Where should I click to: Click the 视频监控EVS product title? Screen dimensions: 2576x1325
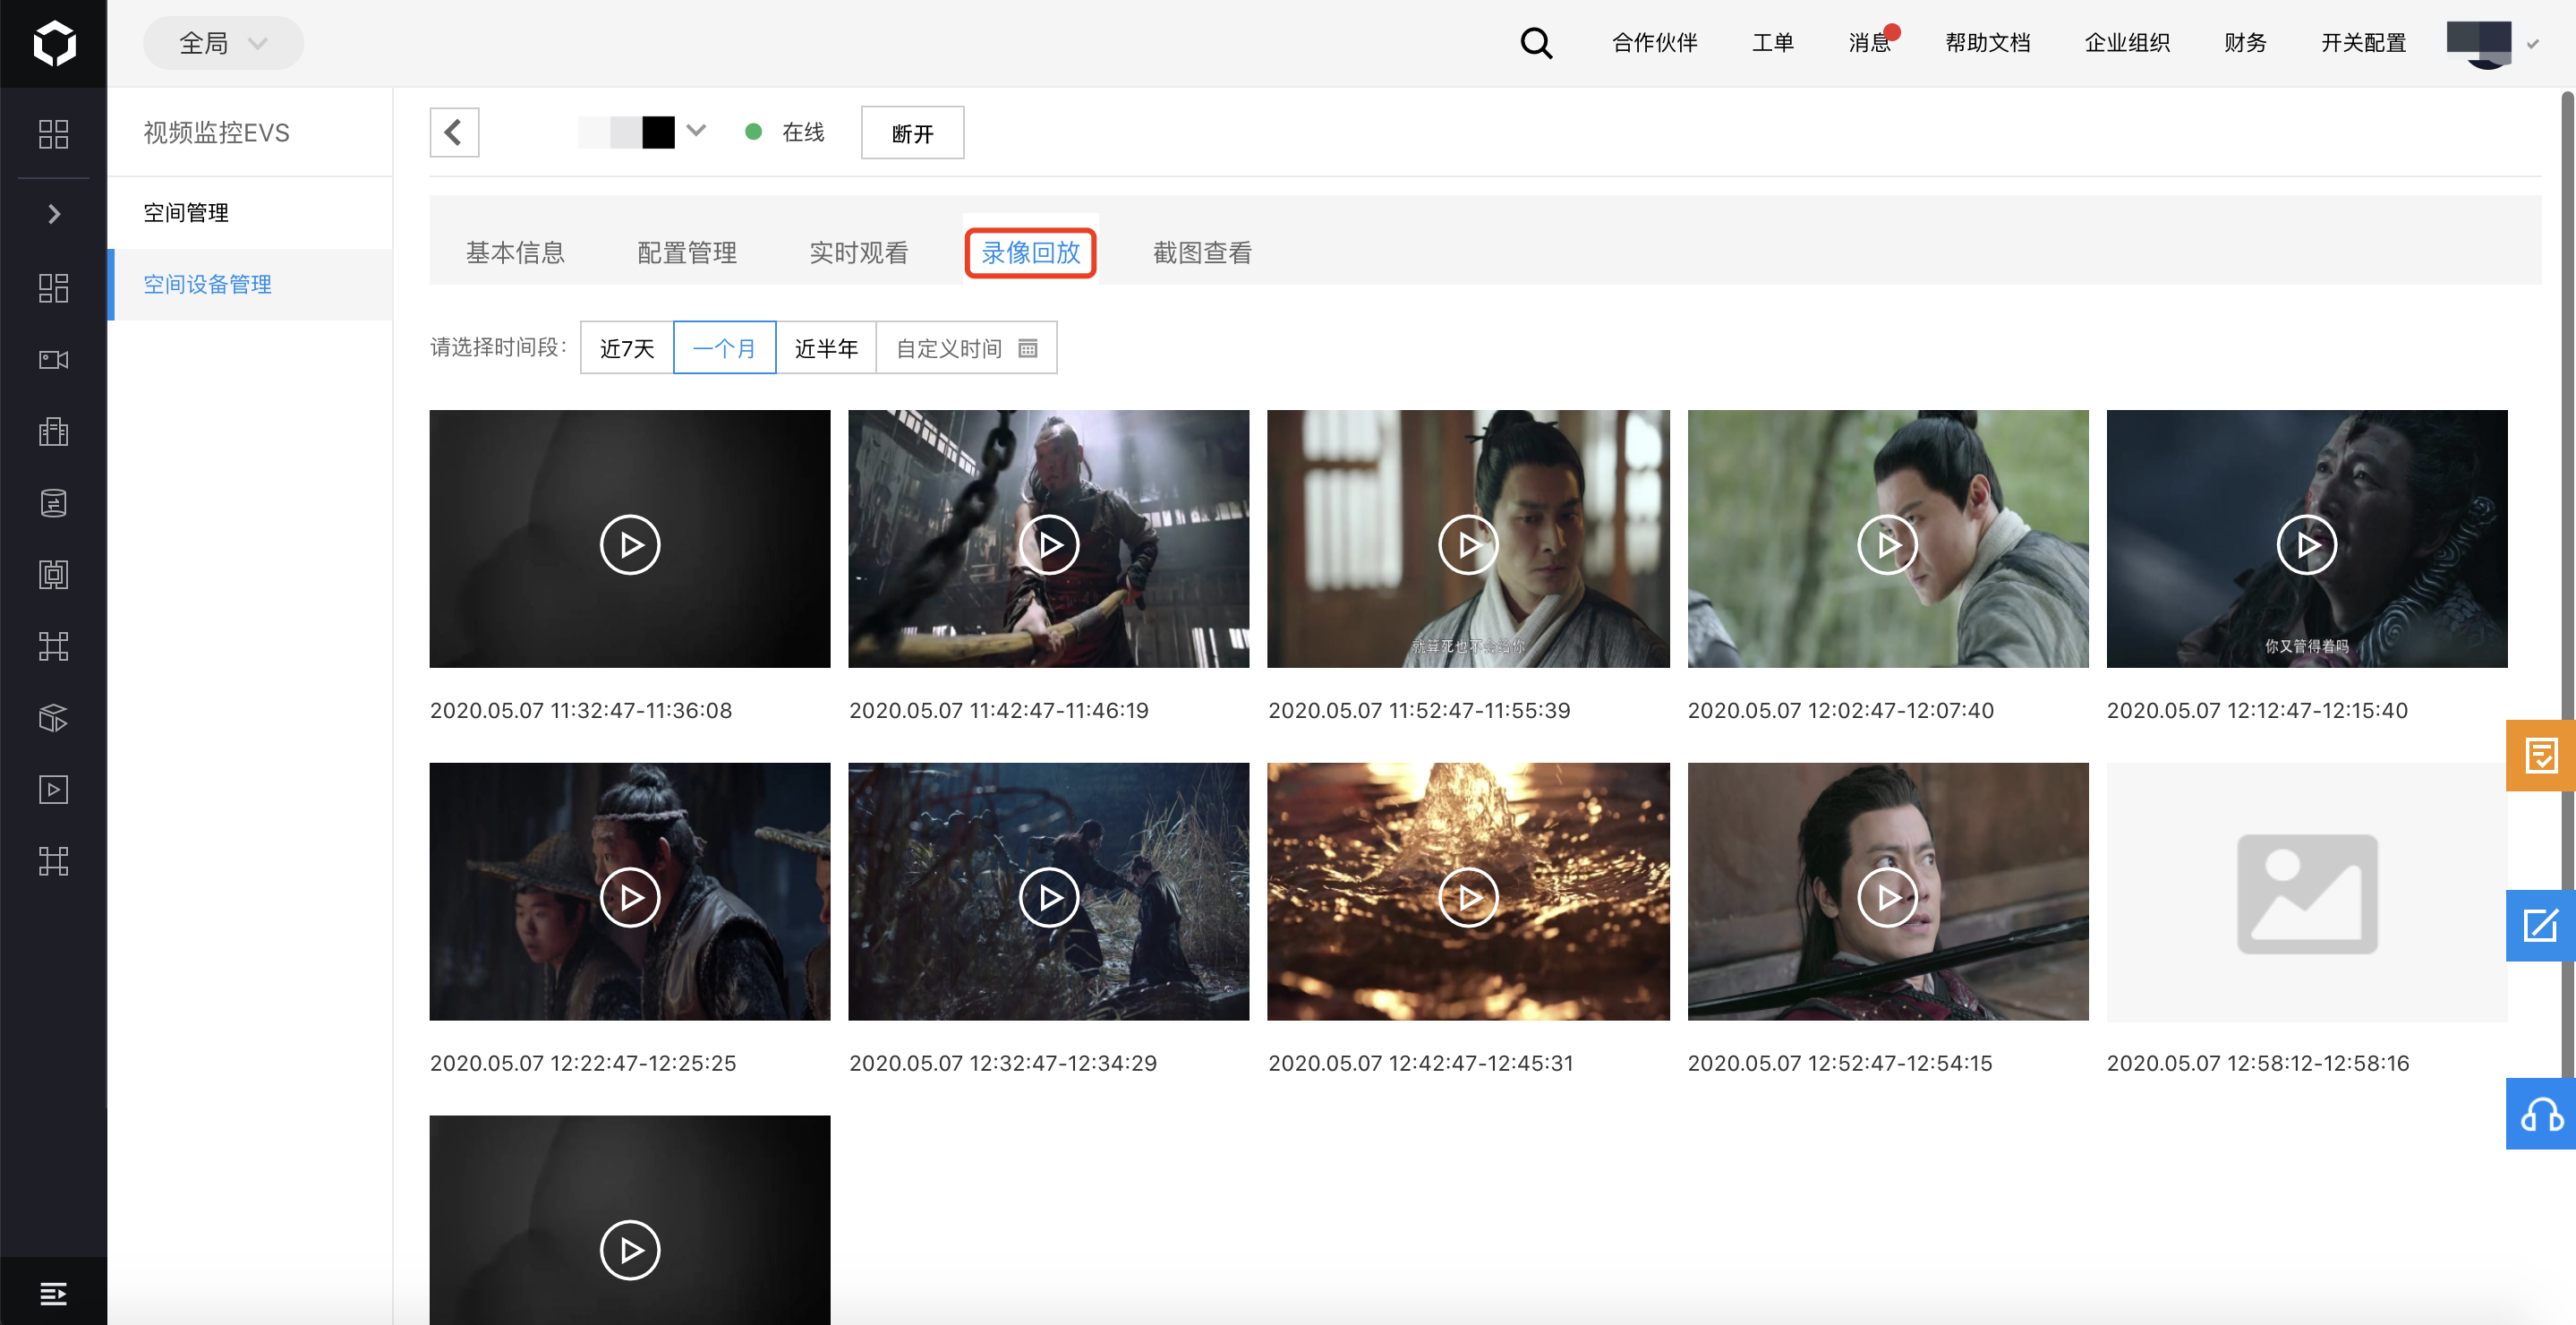(216, 132)
